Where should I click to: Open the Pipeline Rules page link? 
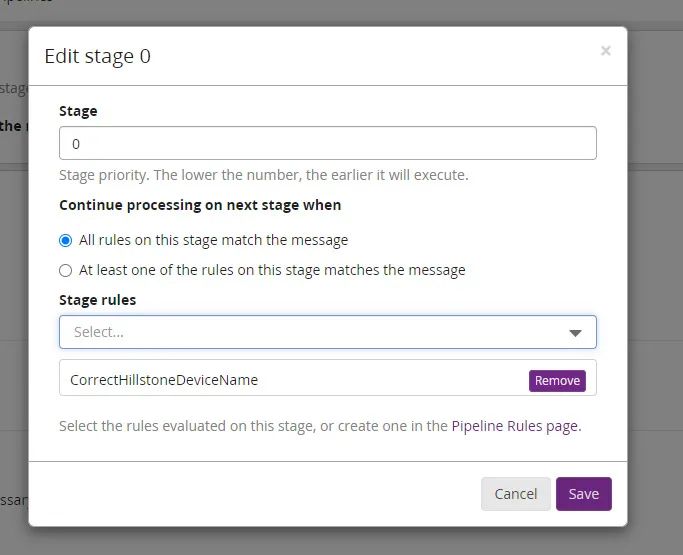514,426
